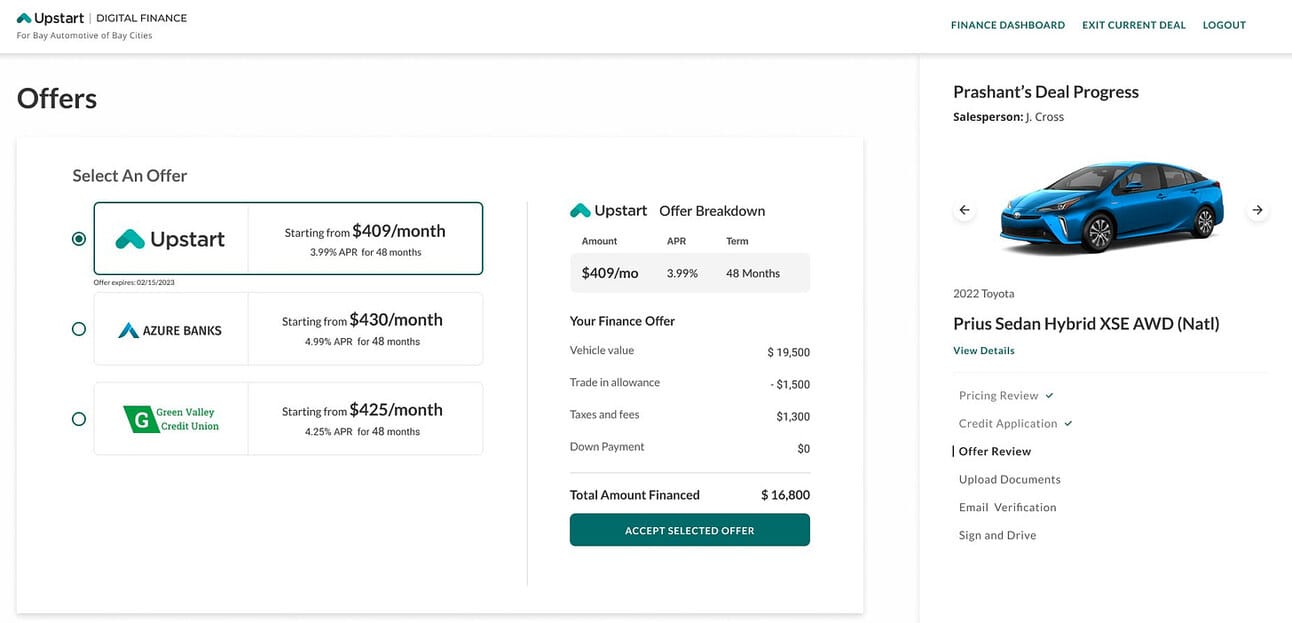Click the blue Prius vehicle image

1111,208
